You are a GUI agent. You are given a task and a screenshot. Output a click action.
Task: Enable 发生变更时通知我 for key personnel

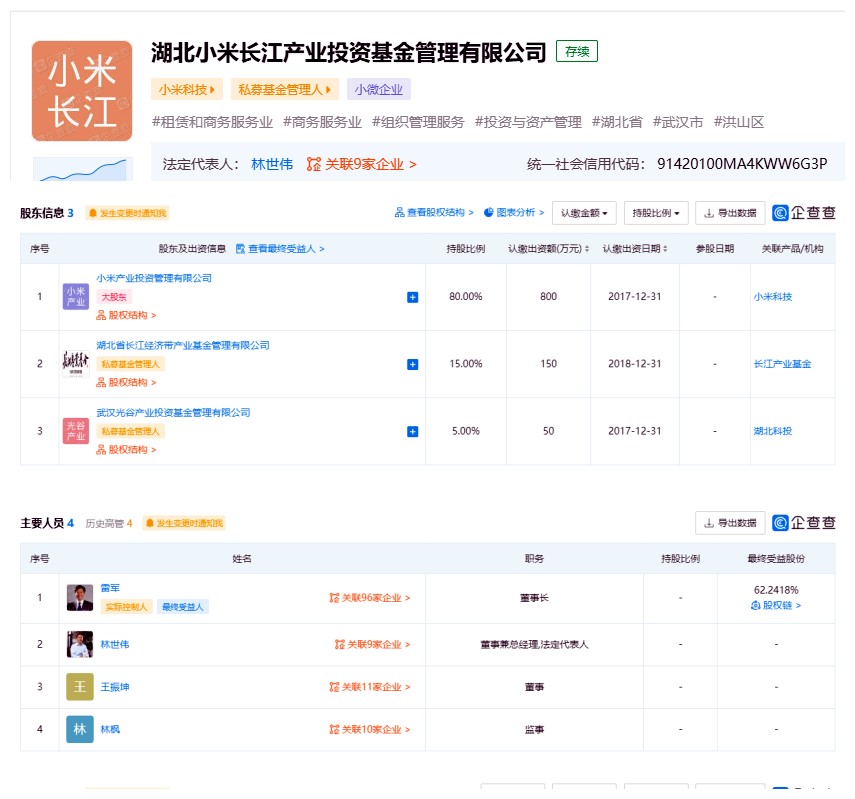[184, 523]
